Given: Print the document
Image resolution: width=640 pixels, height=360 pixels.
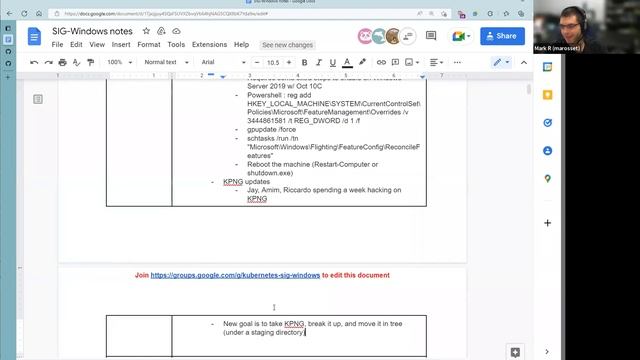Looking at the screenshot, I should (62, 62).
